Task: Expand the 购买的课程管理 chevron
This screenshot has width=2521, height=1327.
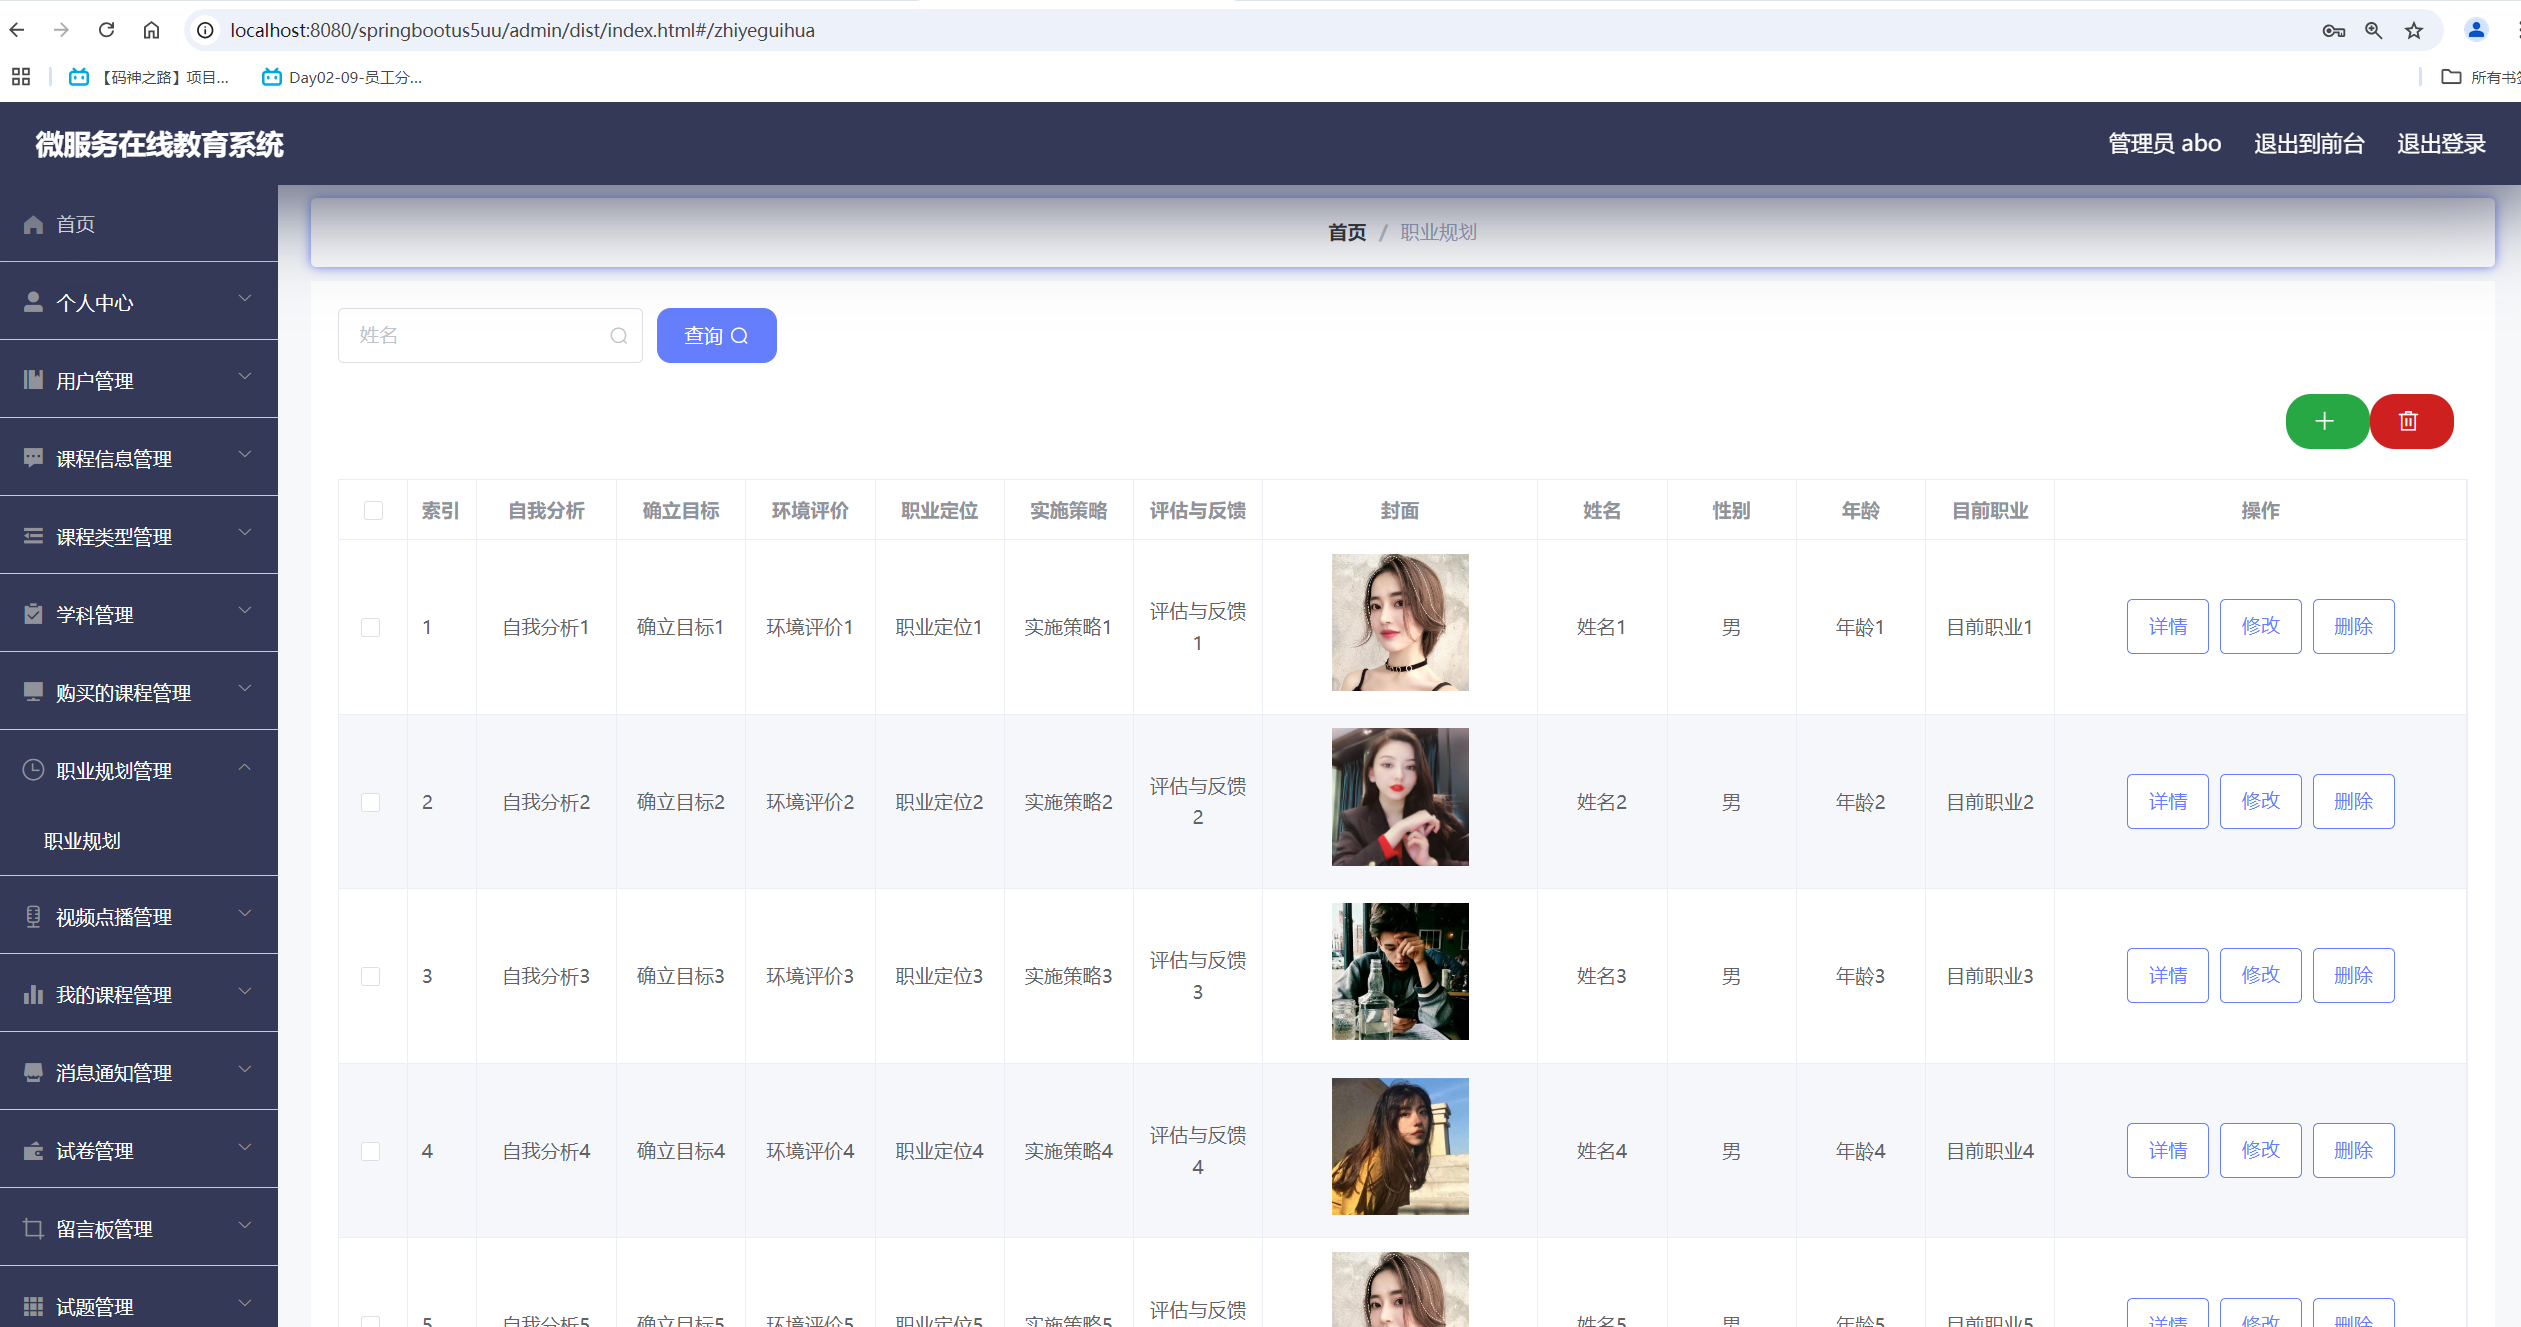Action: click(245, 689)
